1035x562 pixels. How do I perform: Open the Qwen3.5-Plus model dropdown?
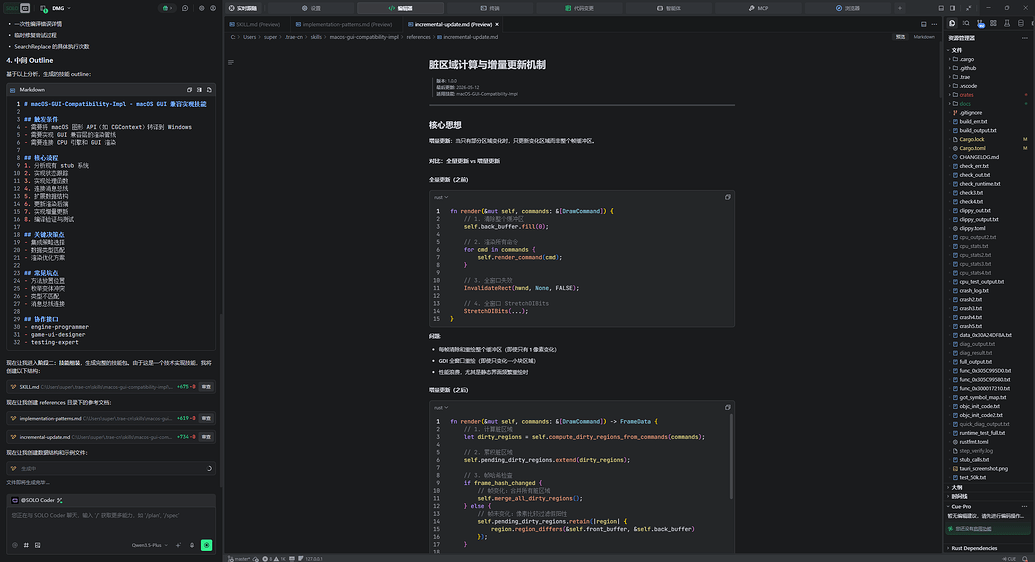coord(149,545)
